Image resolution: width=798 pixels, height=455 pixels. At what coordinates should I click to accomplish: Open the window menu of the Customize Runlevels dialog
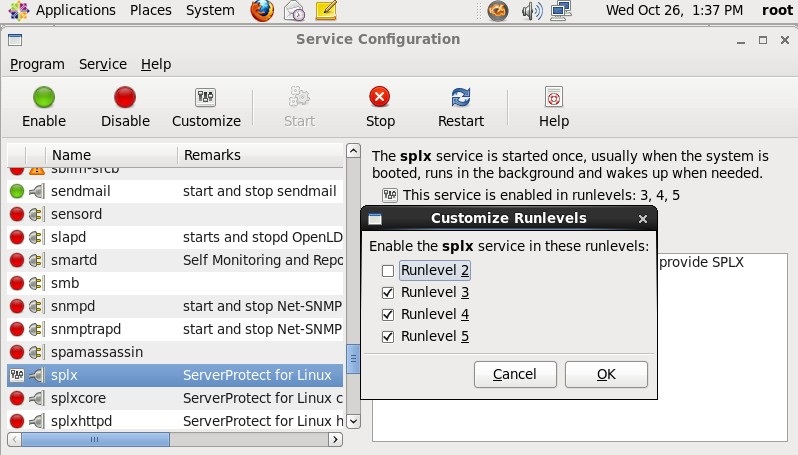point(376,219)
